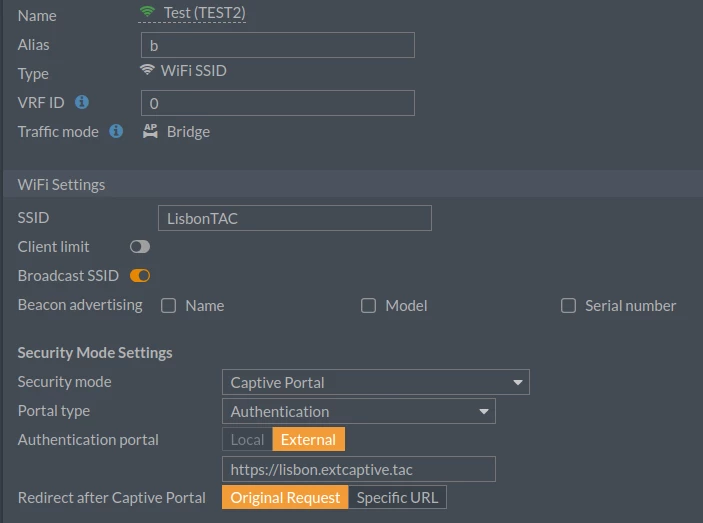This screenshot has width=703, height=523.
Task: Open VRF ID info tooltip icon
Action: tap(82, 102)
